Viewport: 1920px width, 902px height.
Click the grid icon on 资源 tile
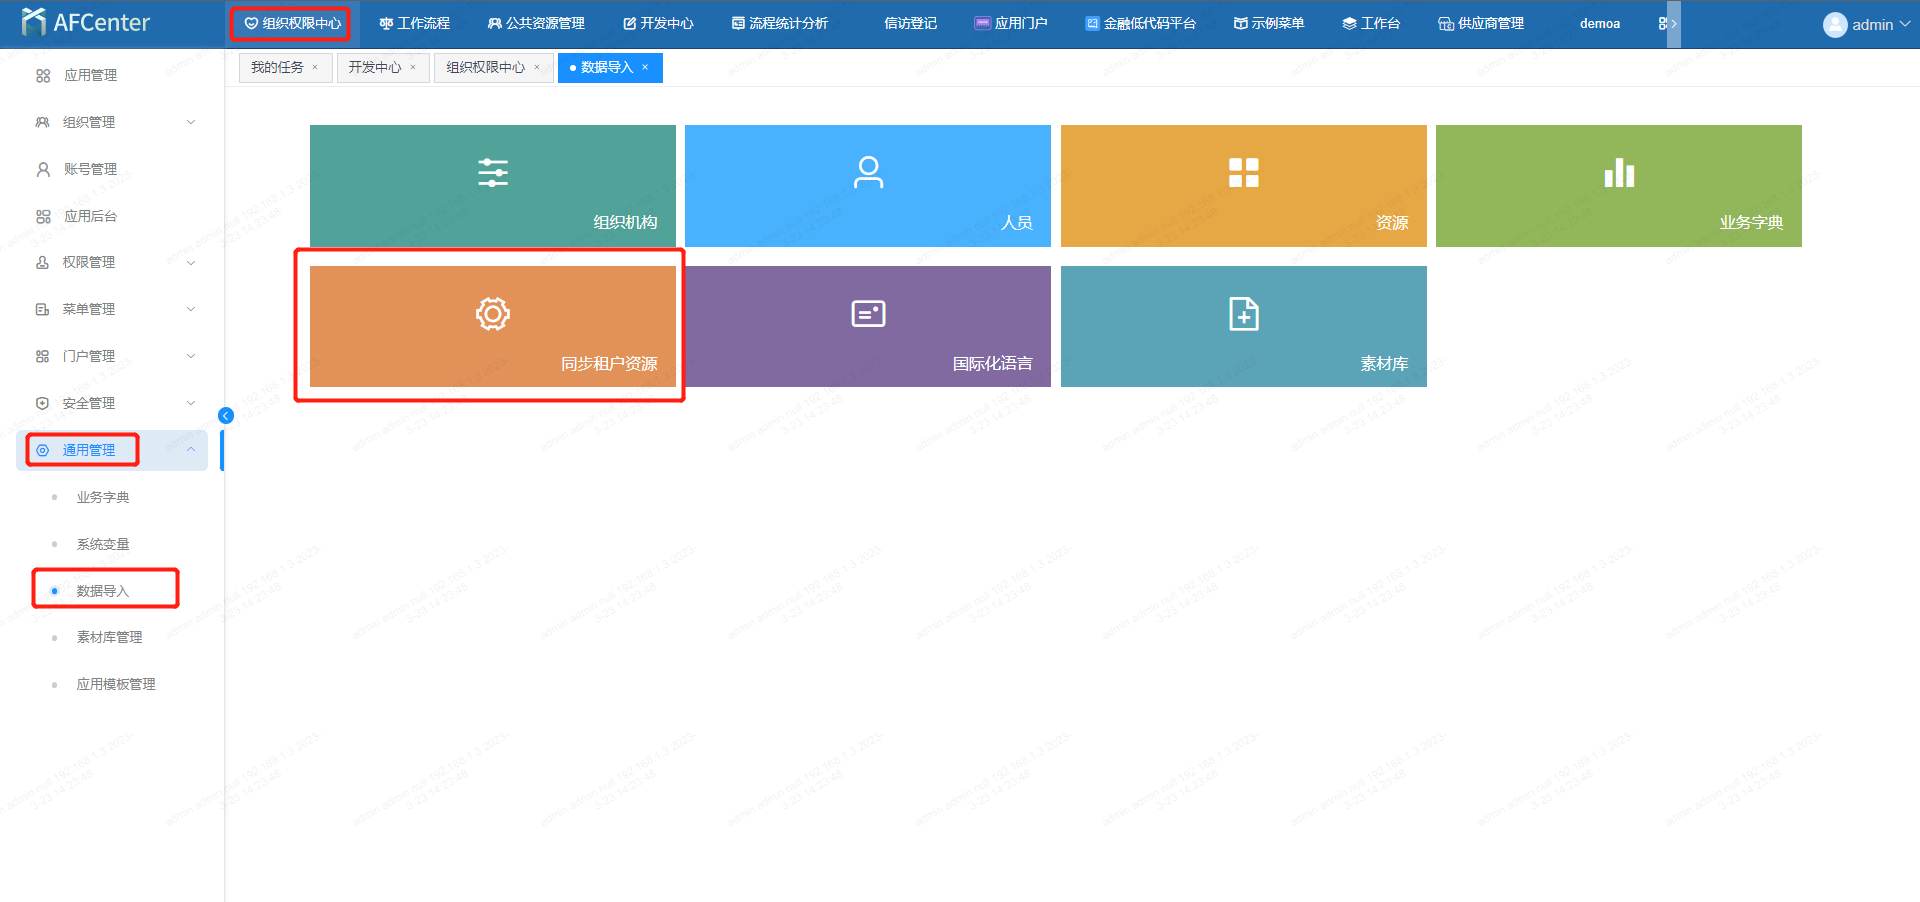(x=1243, y=173)
